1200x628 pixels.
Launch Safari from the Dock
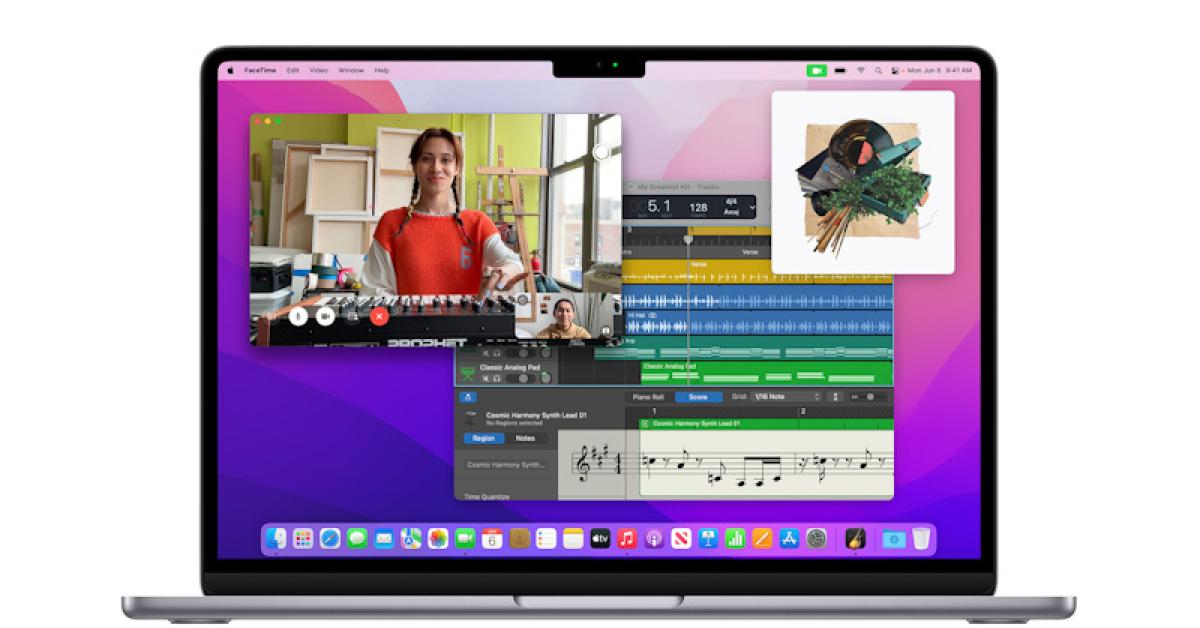click(330, 538)
